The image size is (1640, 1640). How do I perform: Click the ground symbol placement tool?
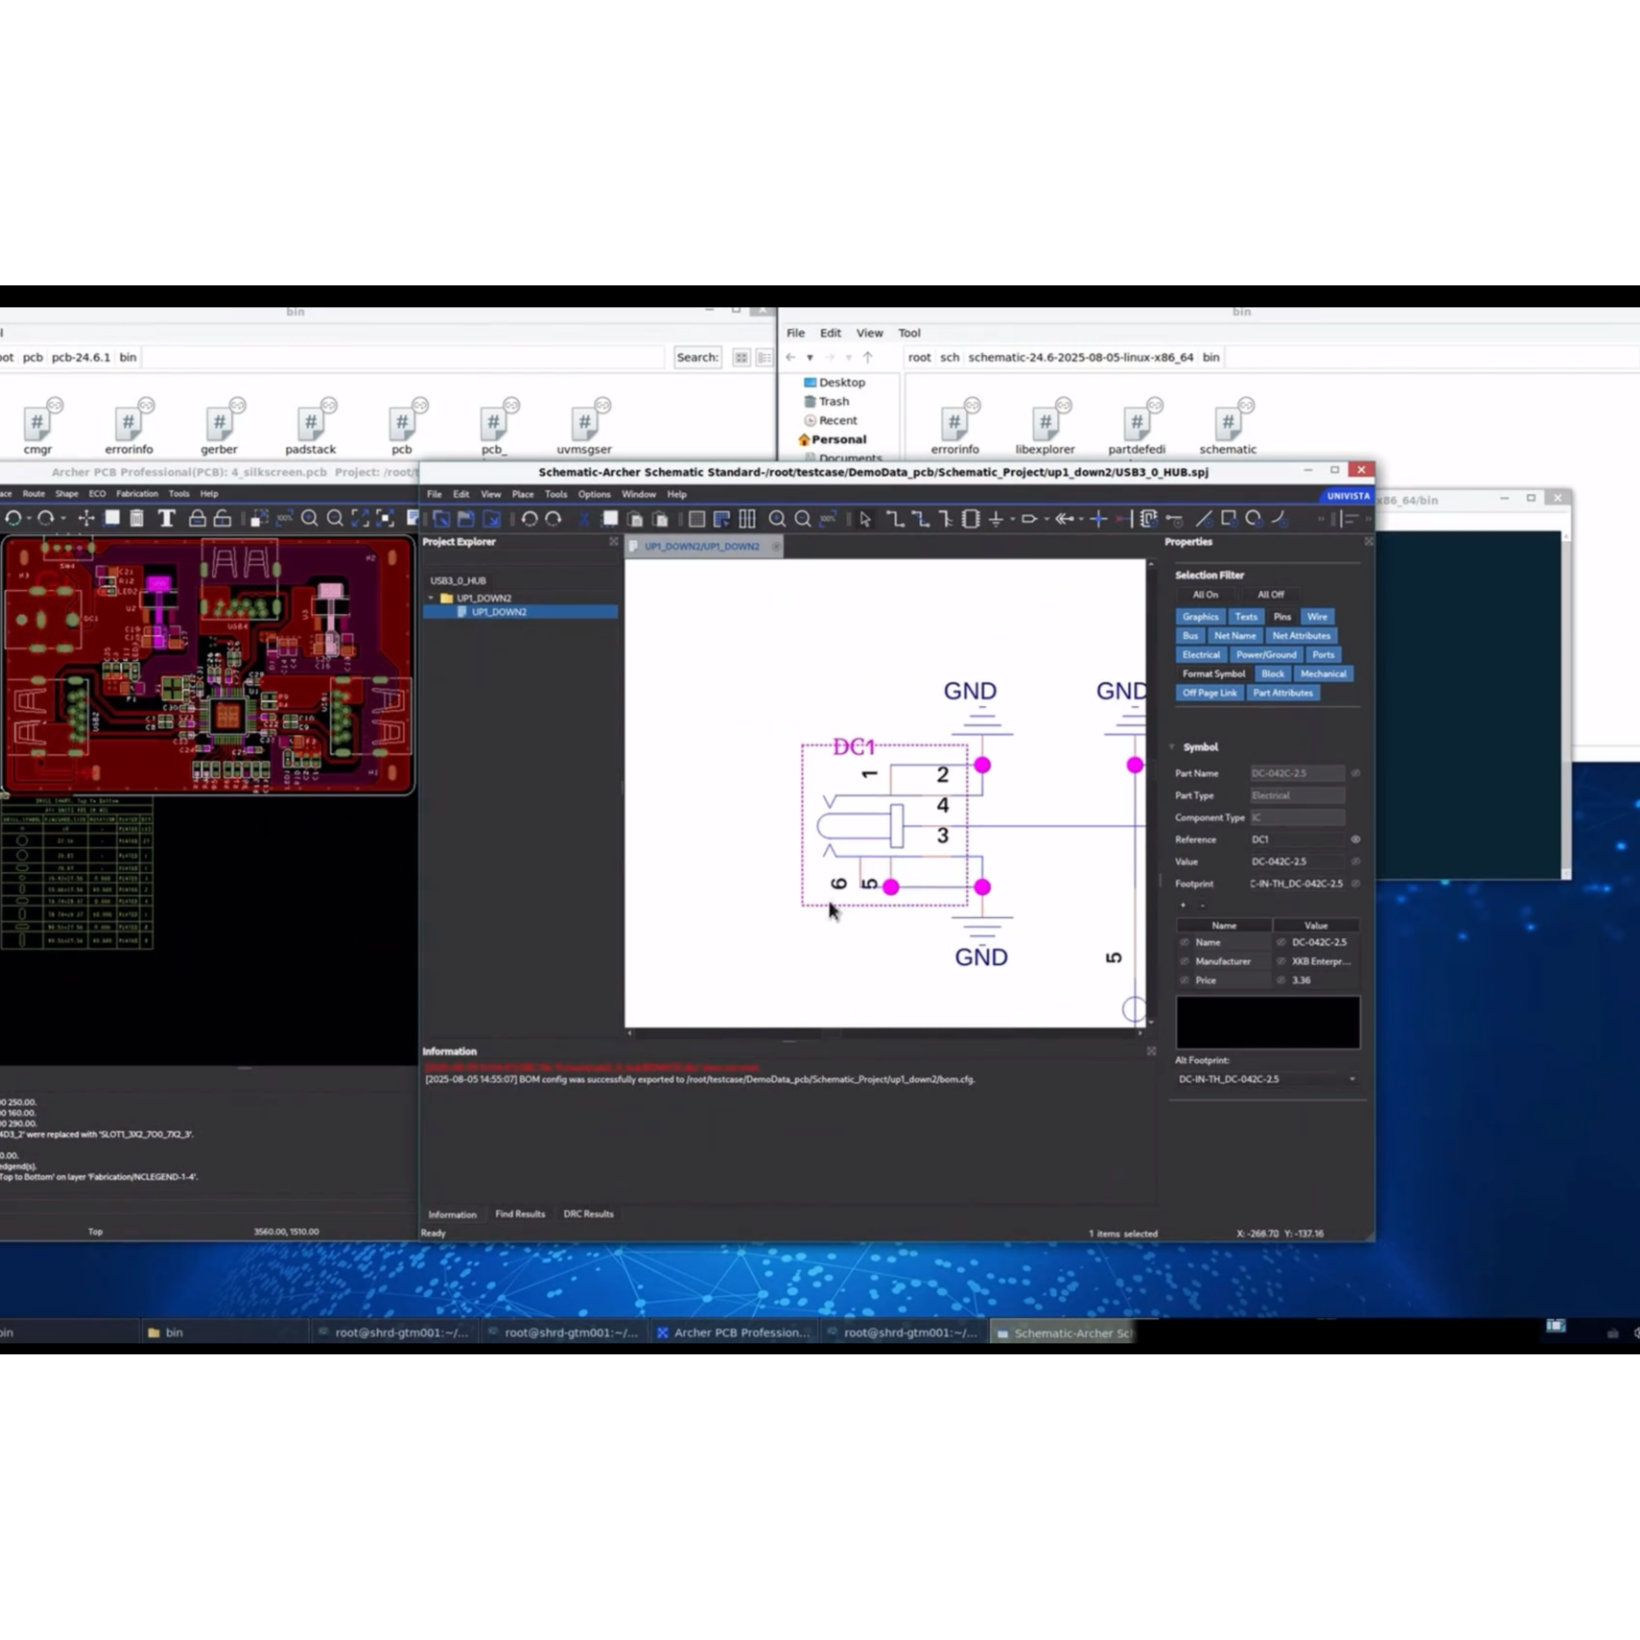[996, 519]
